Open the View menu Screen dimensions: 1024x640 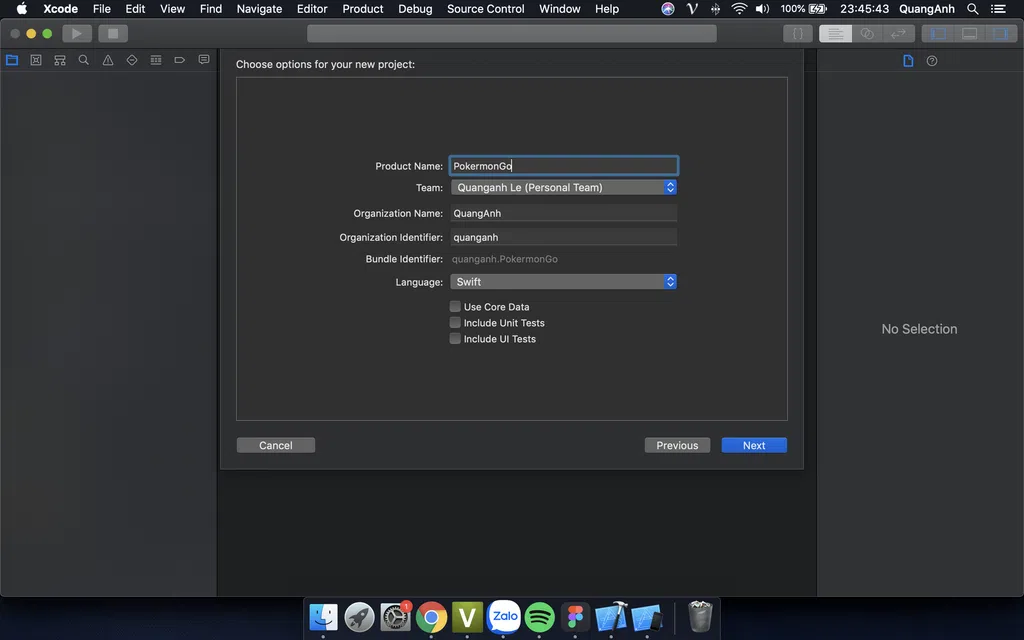[172, 9]
